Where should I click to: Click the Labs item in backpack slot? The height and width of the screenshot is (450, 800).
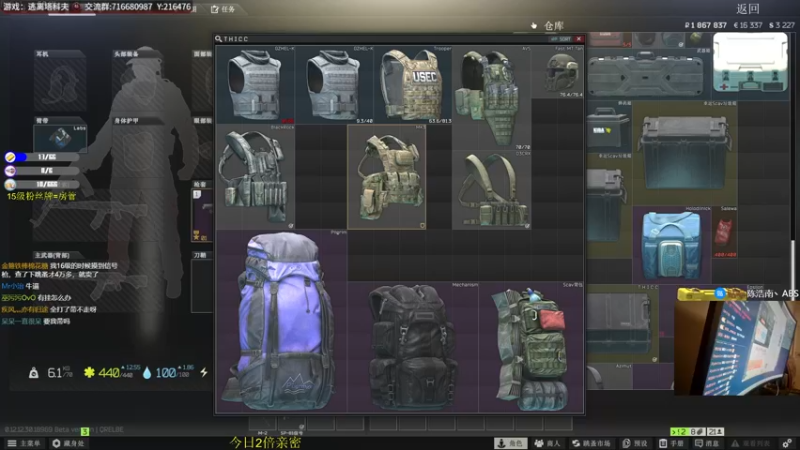60,138
